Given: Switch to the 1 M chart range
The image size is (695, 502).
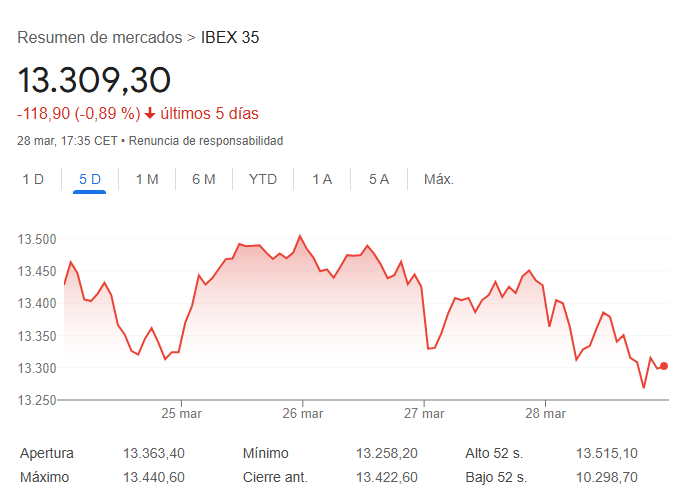Looking at the screenshot, I should coord(147,179).
